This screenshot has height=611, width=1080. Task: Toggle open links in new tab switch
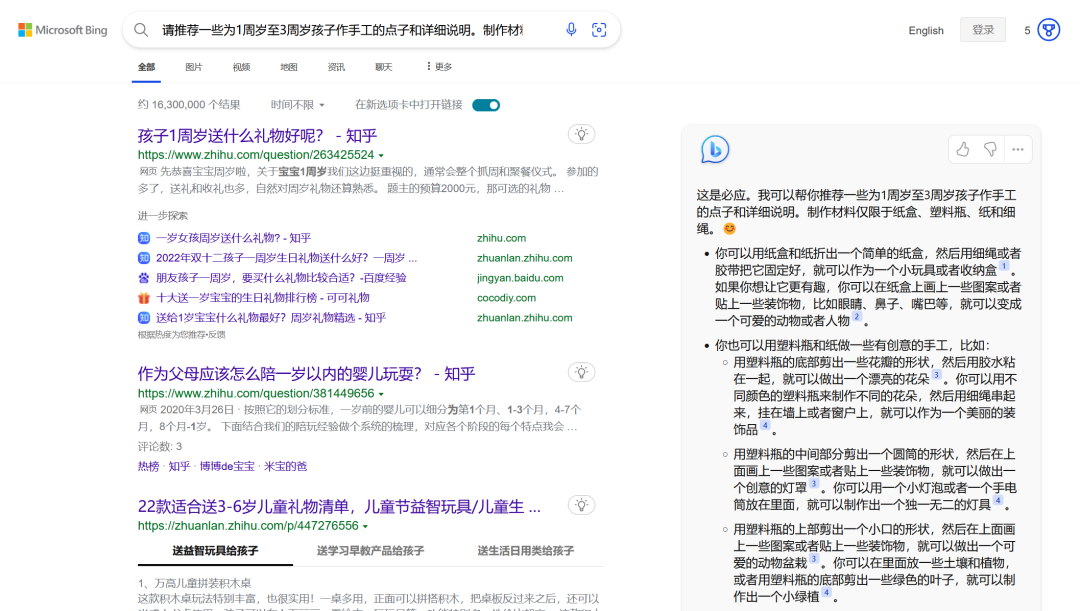click(x=486, y=105)
